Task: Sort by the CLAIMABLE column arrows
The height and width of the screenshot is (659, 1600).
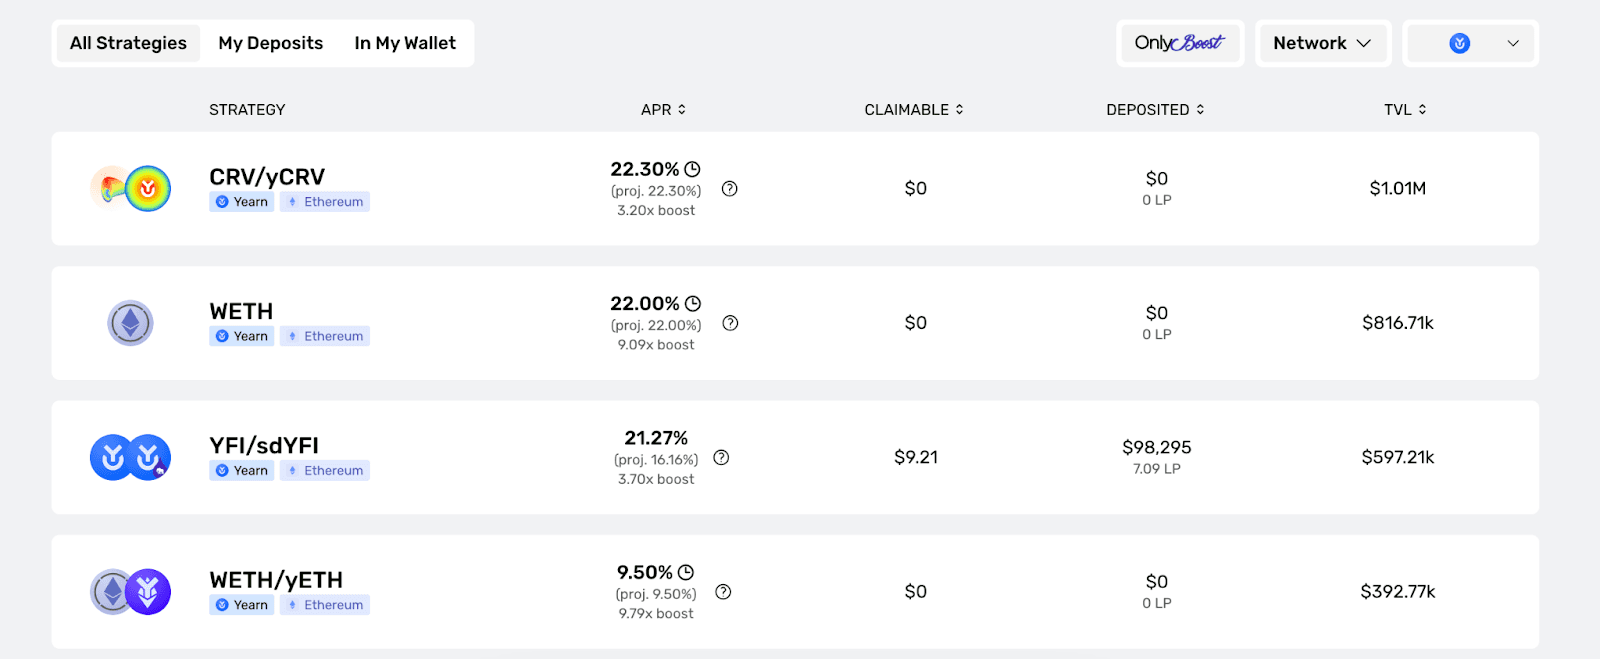Action: (959, 110)
